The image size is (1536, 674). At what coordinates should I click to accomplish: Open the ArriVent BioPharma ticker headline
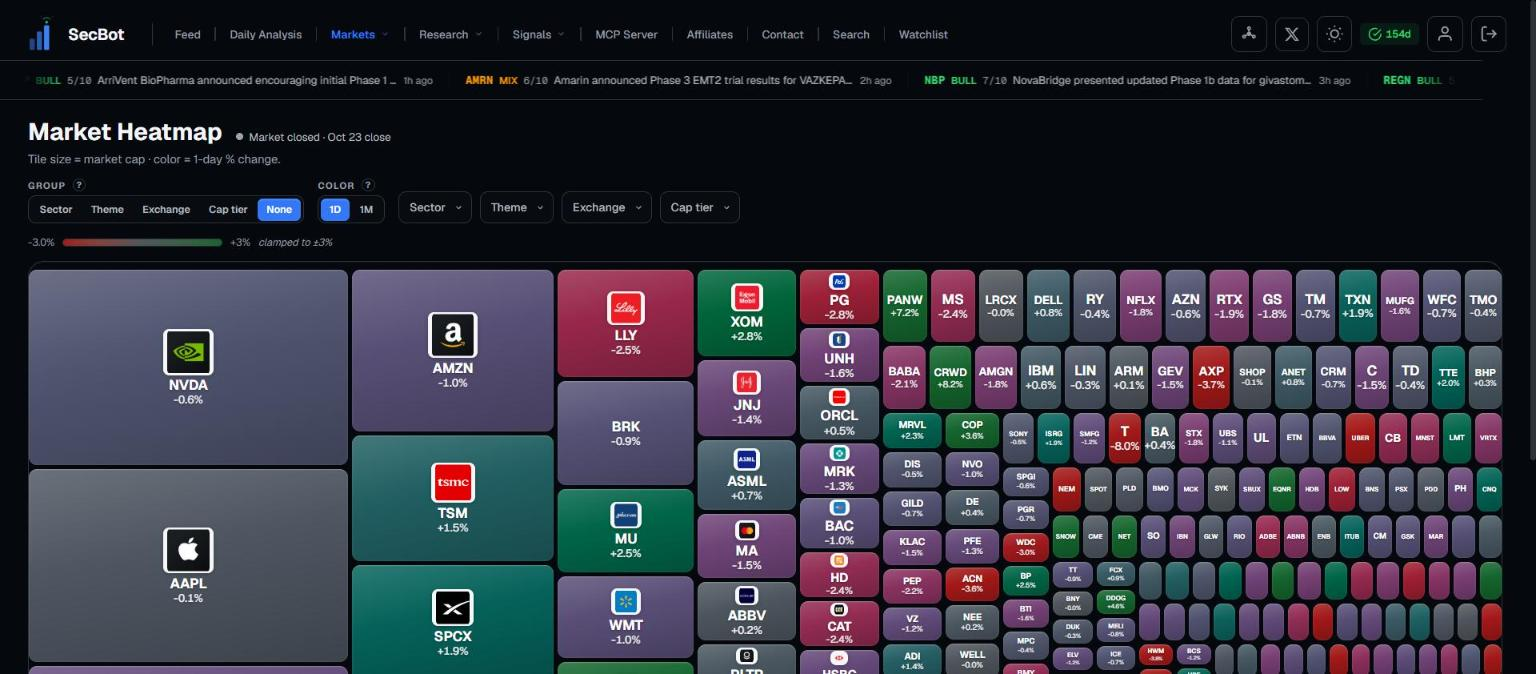click(234, 80)
